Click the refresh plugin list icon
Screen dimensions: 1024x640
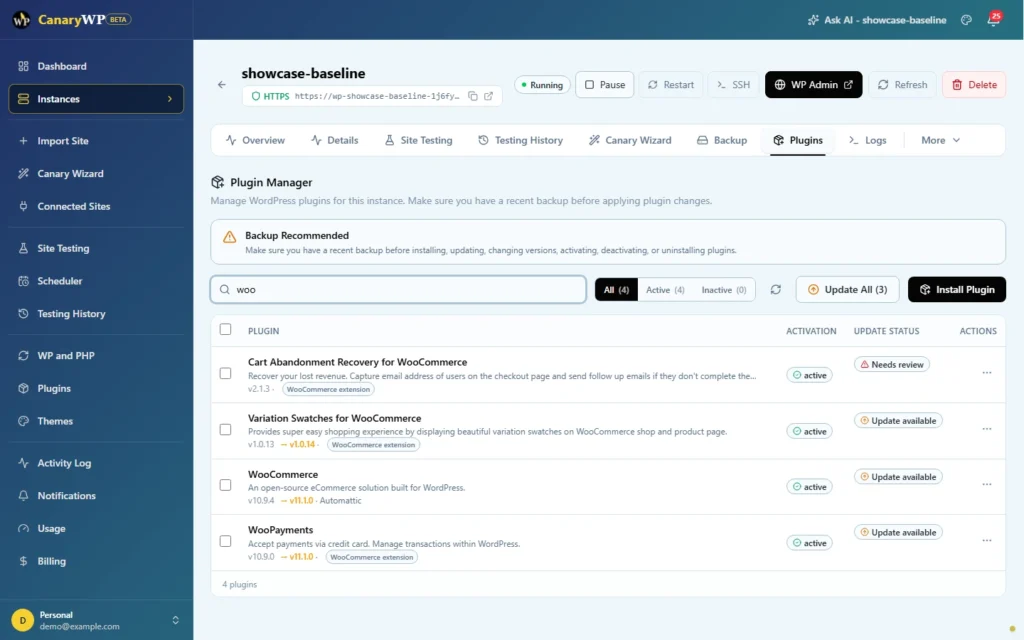[776, 289]
